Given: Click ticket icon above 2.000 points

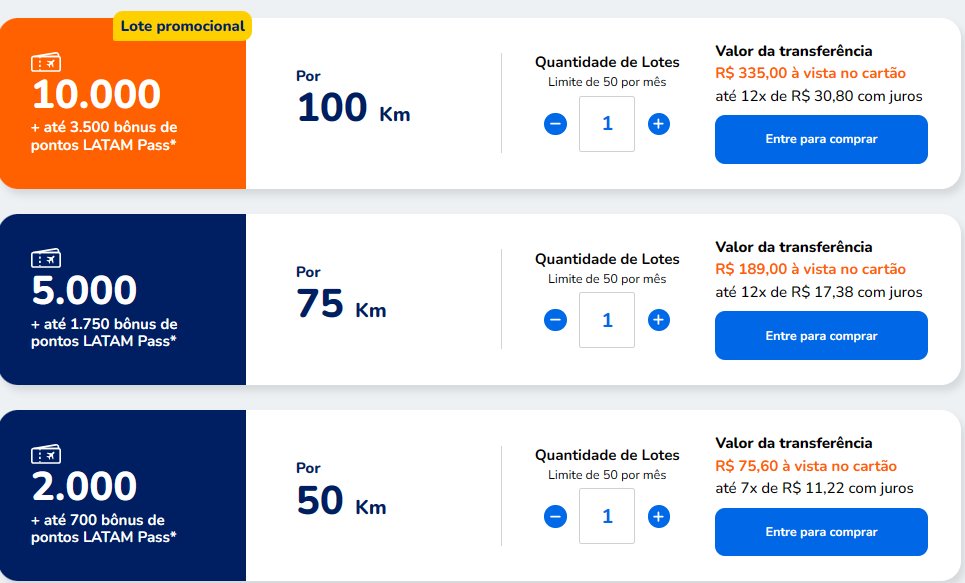Looking at the screenshot, I should 46,454.
